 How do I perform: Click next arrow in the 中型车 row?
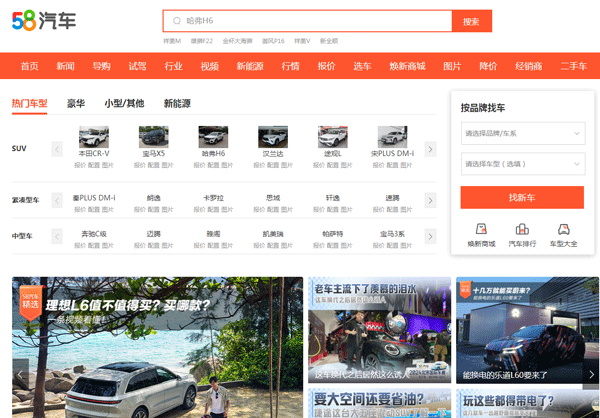430,237
